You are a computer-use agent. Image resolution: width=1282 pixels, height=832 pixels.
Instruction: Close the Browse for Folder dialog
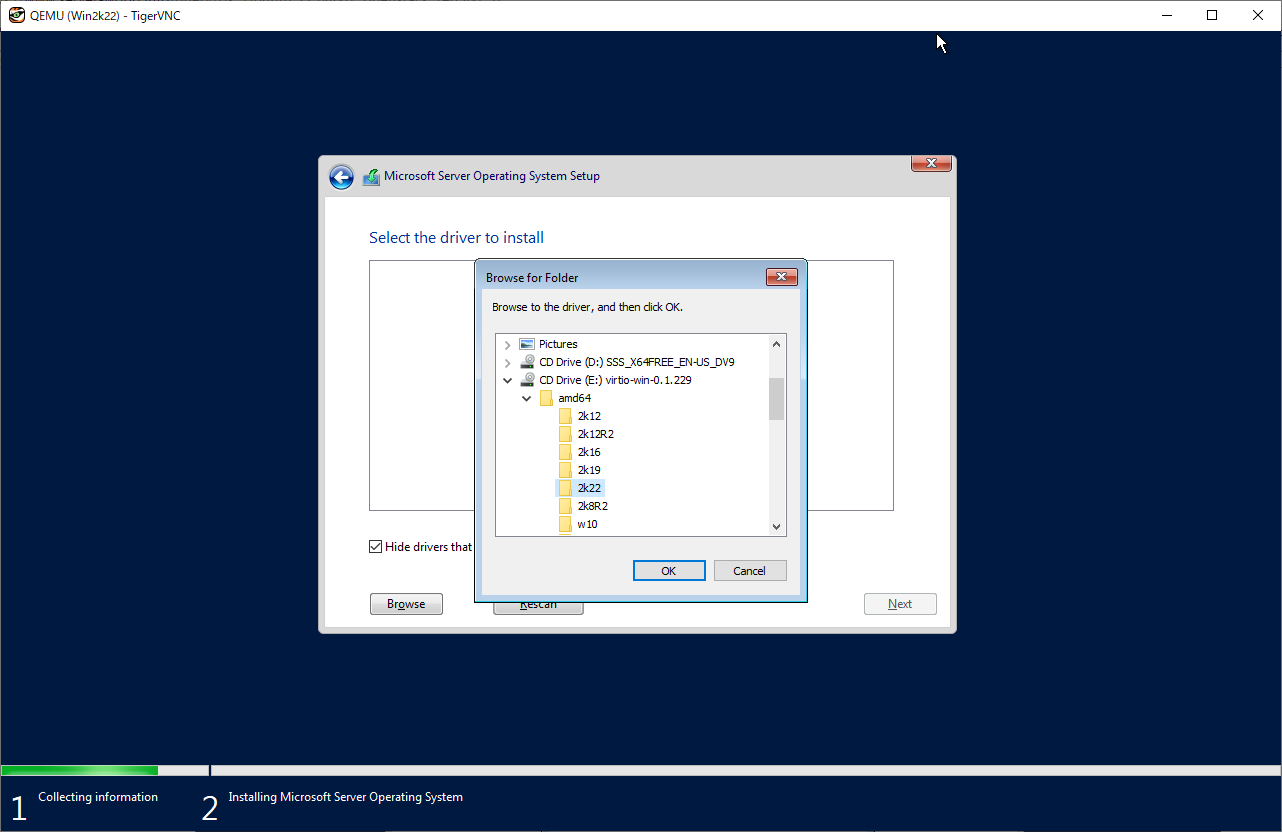tap(781, 277)
